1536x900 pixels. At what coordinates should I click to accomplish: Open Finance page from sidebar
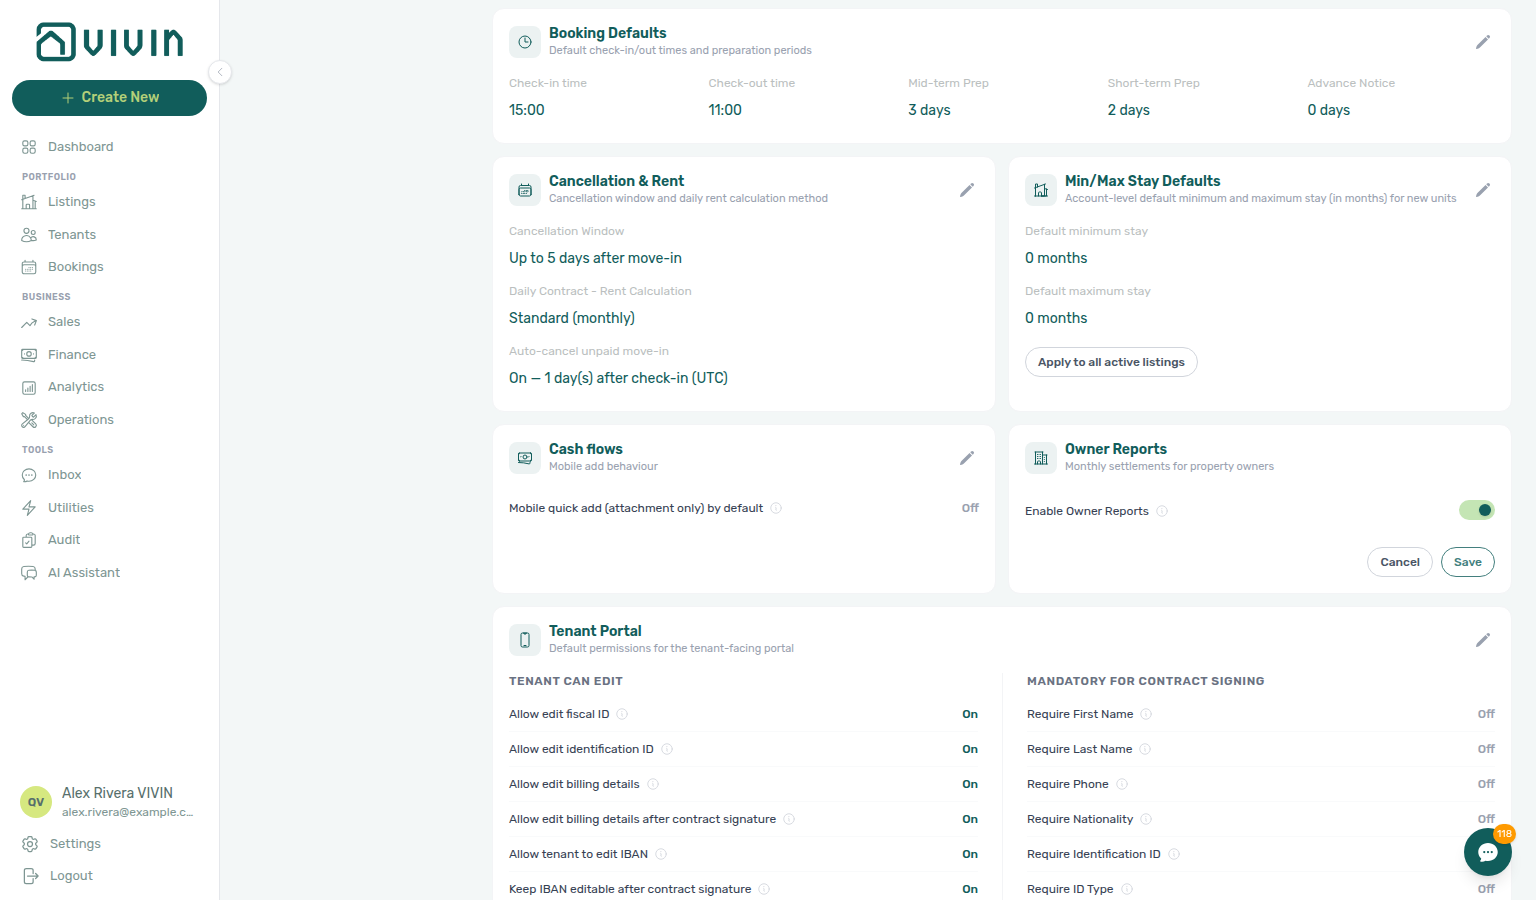click(72, 355)
